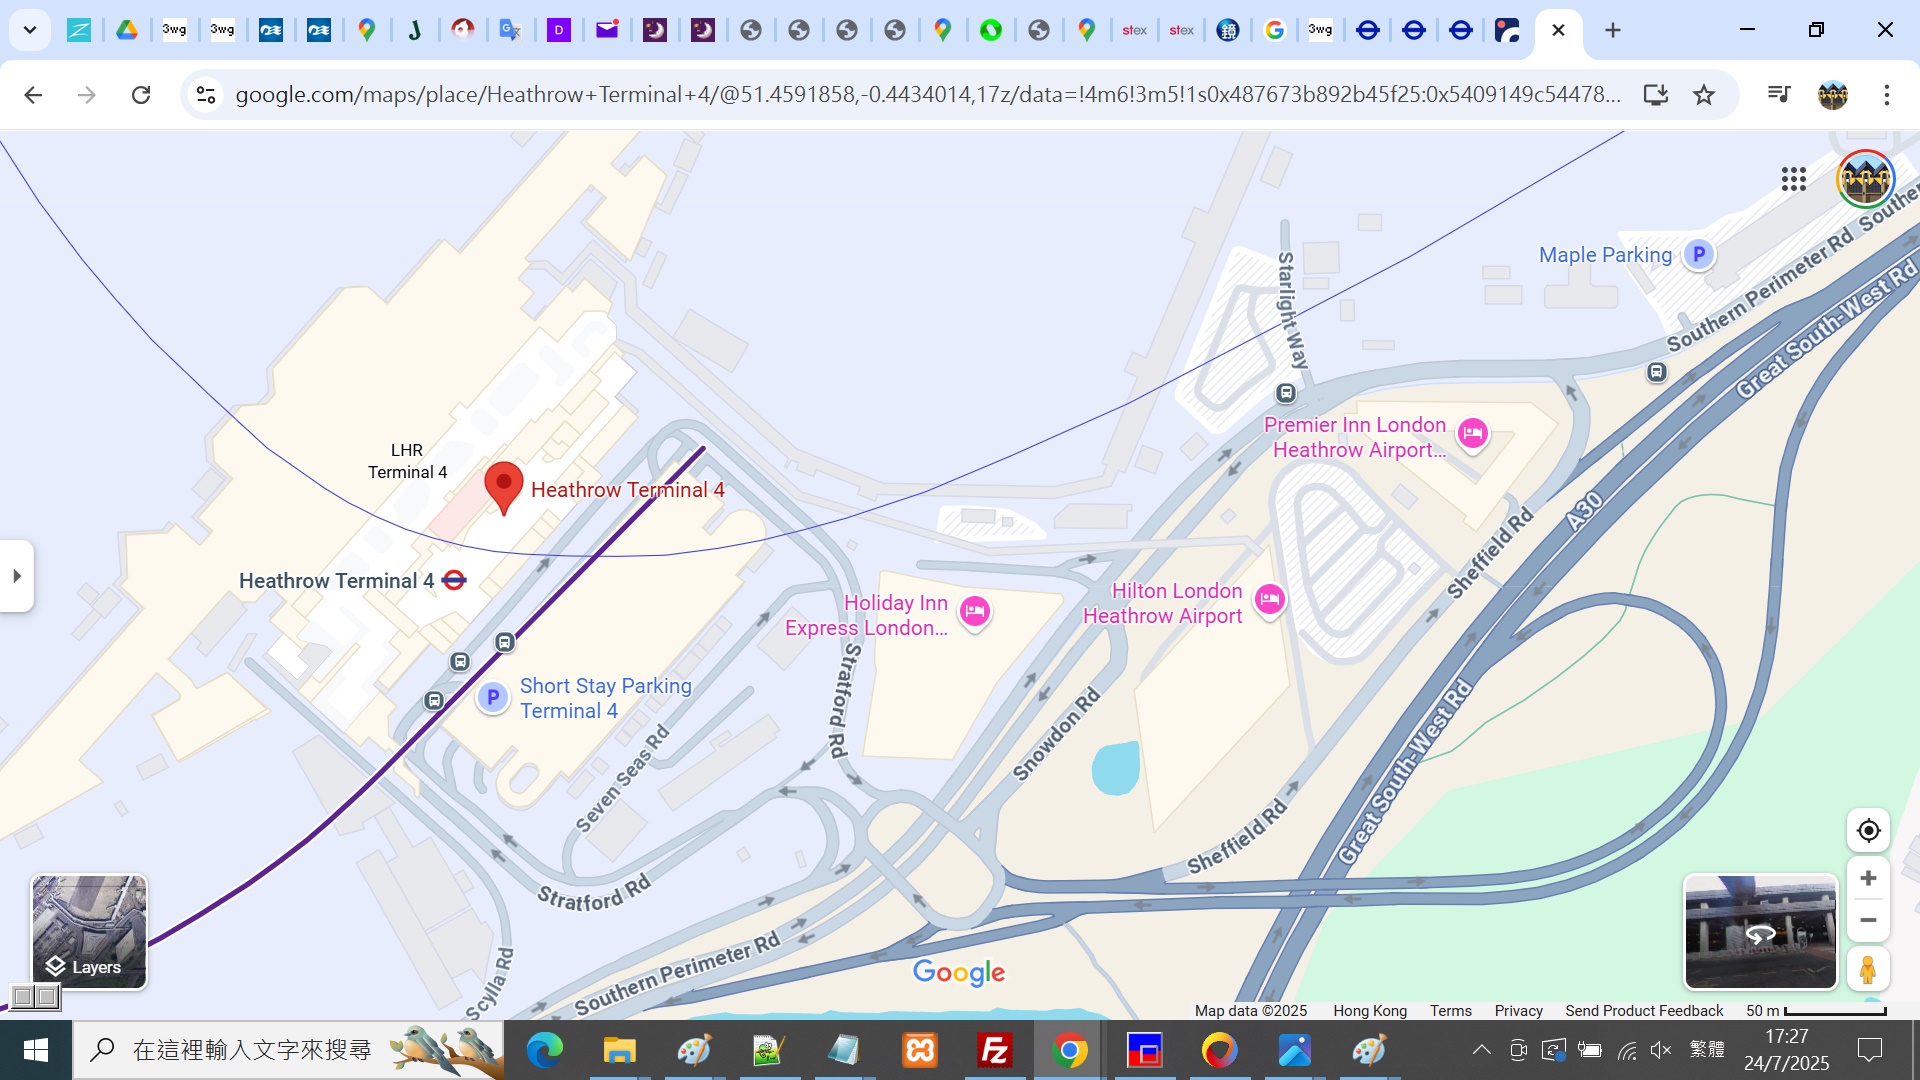Click the Holiday Inn Express hotel marker

975,611
